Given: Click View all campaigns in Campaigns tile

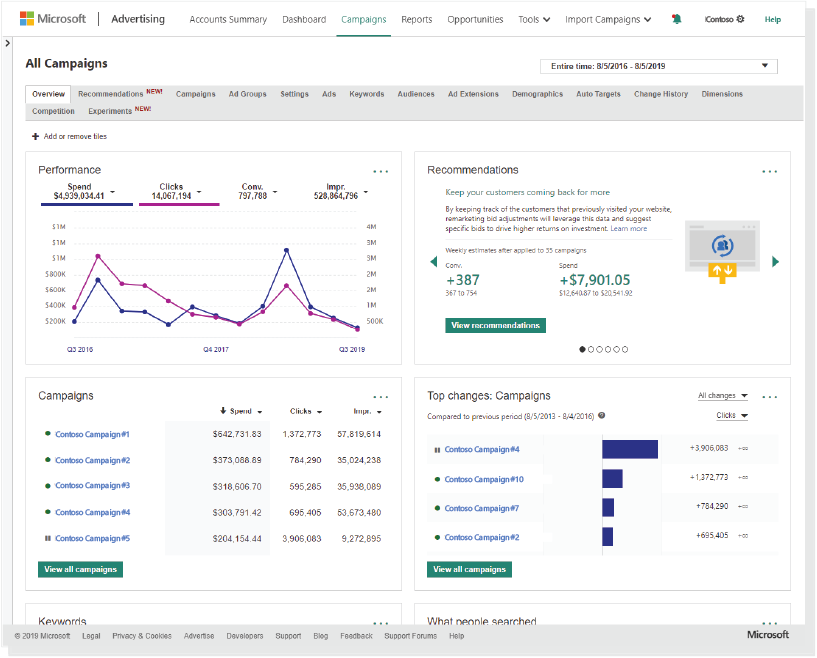Looking at the screenshot, I should [x=80, y=569].
